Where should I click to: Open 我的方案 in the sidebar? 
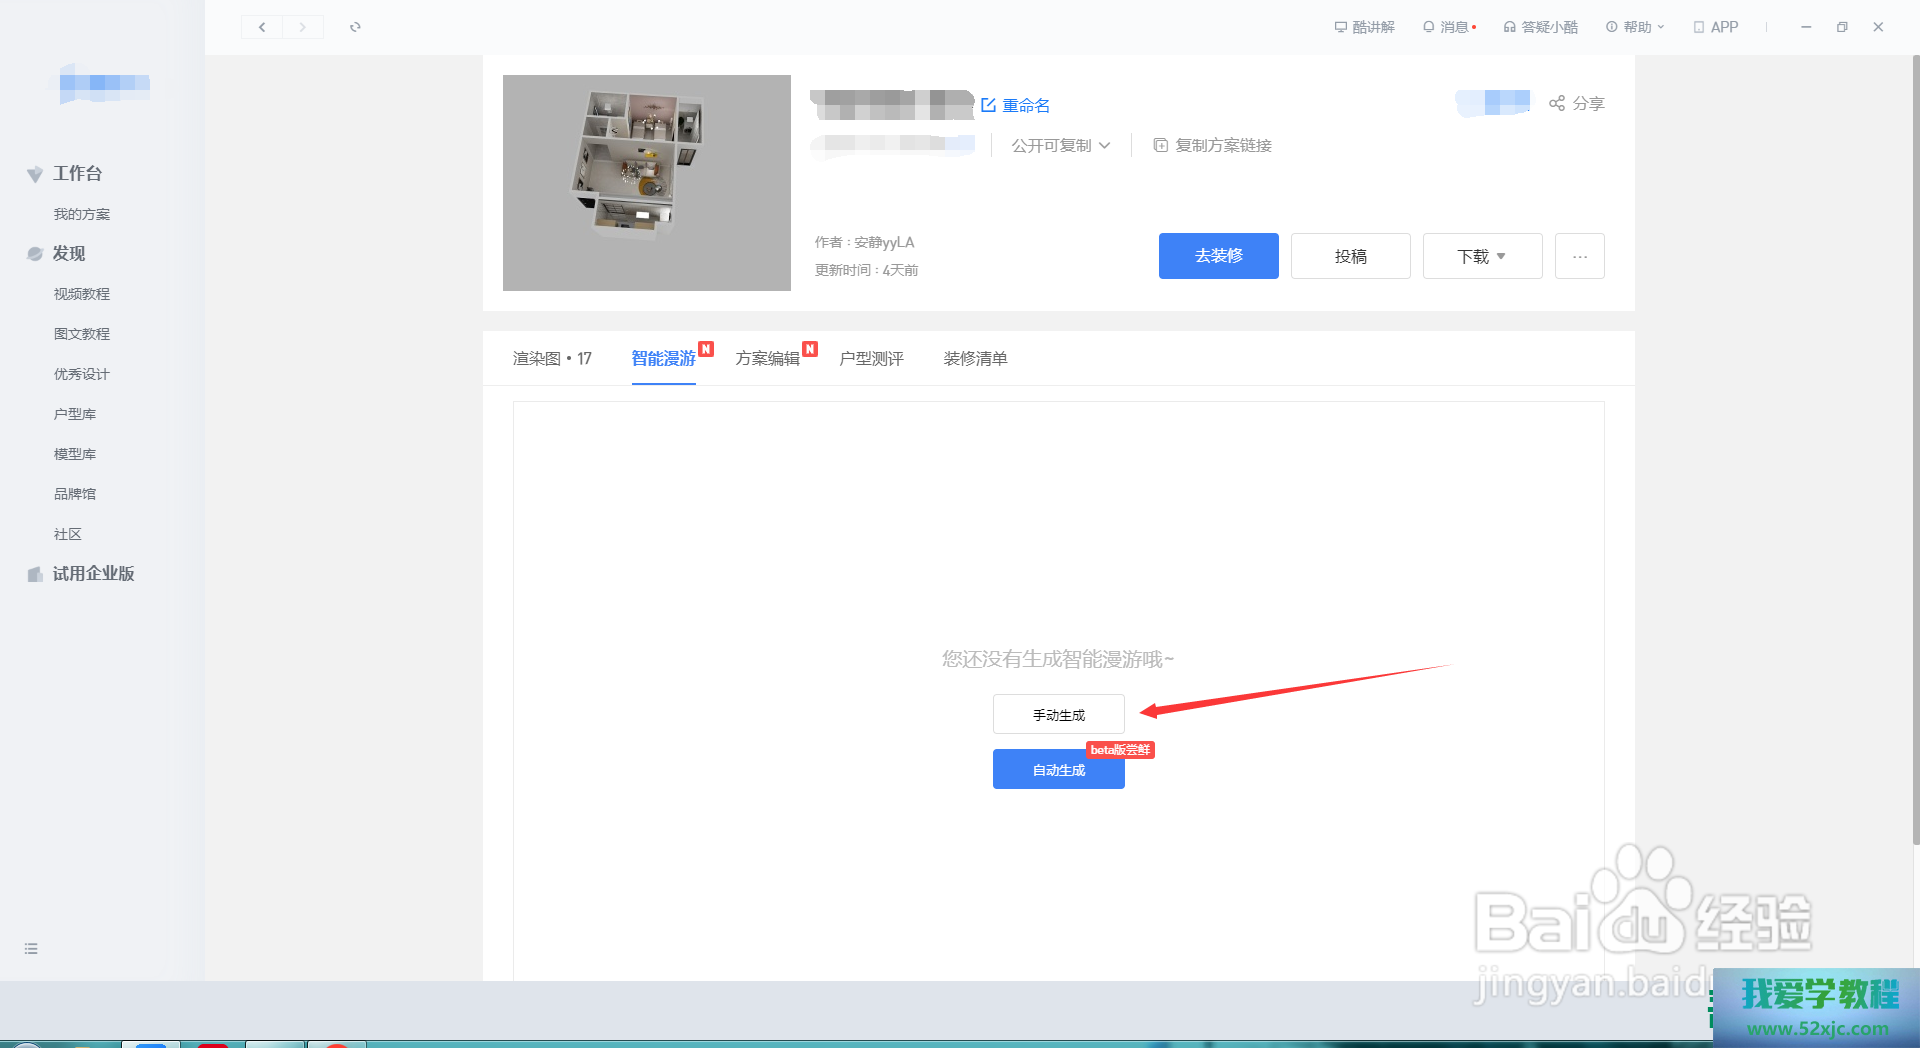tap(82, 214)
